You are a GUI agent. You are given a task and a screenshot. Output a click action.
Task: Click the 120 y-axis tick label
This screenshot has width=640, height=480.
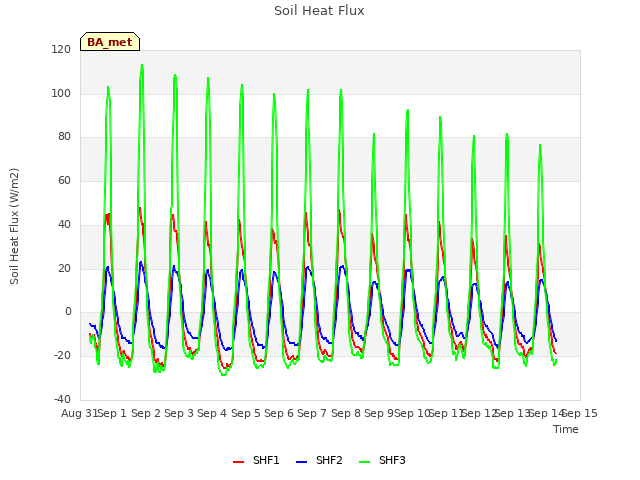tap(61, 49)
